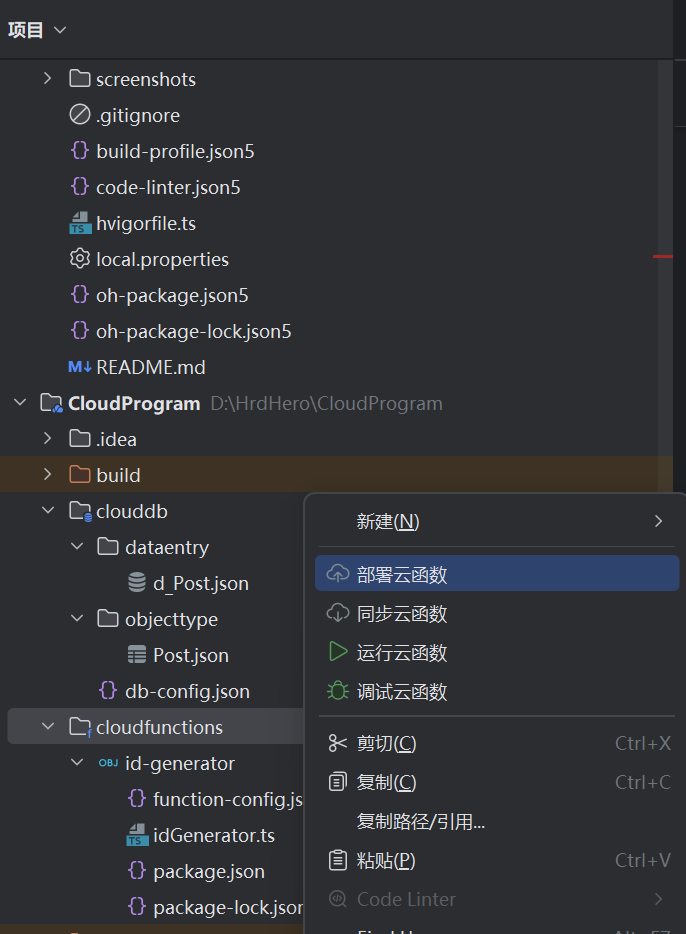Select the db-config.json file
The height and width of the screenshot is (934, 686).
[187, 691]
